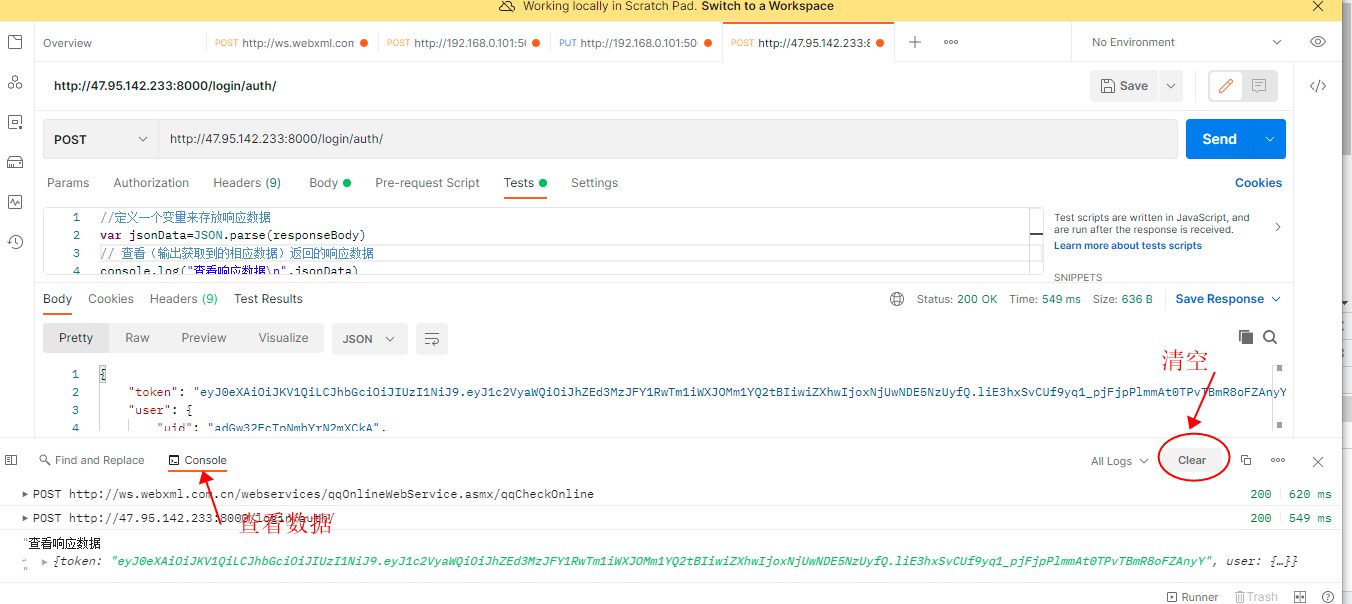
Task: Toggle two-pane layout icon in status bar
Action: [1301, 597]
